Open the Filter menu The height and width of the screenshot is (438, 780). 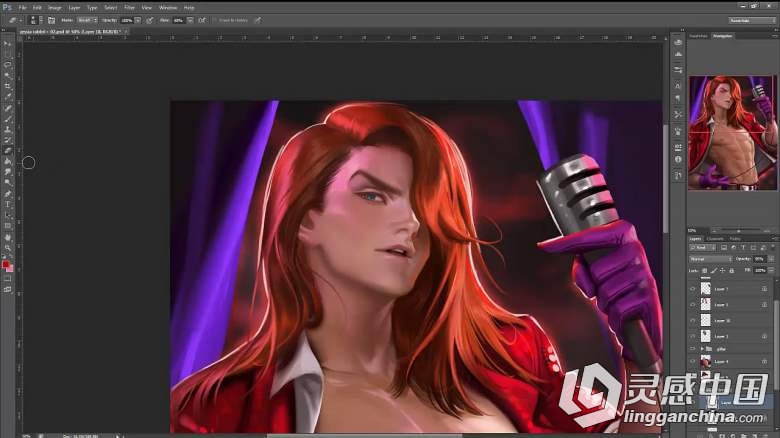point(129,7)
